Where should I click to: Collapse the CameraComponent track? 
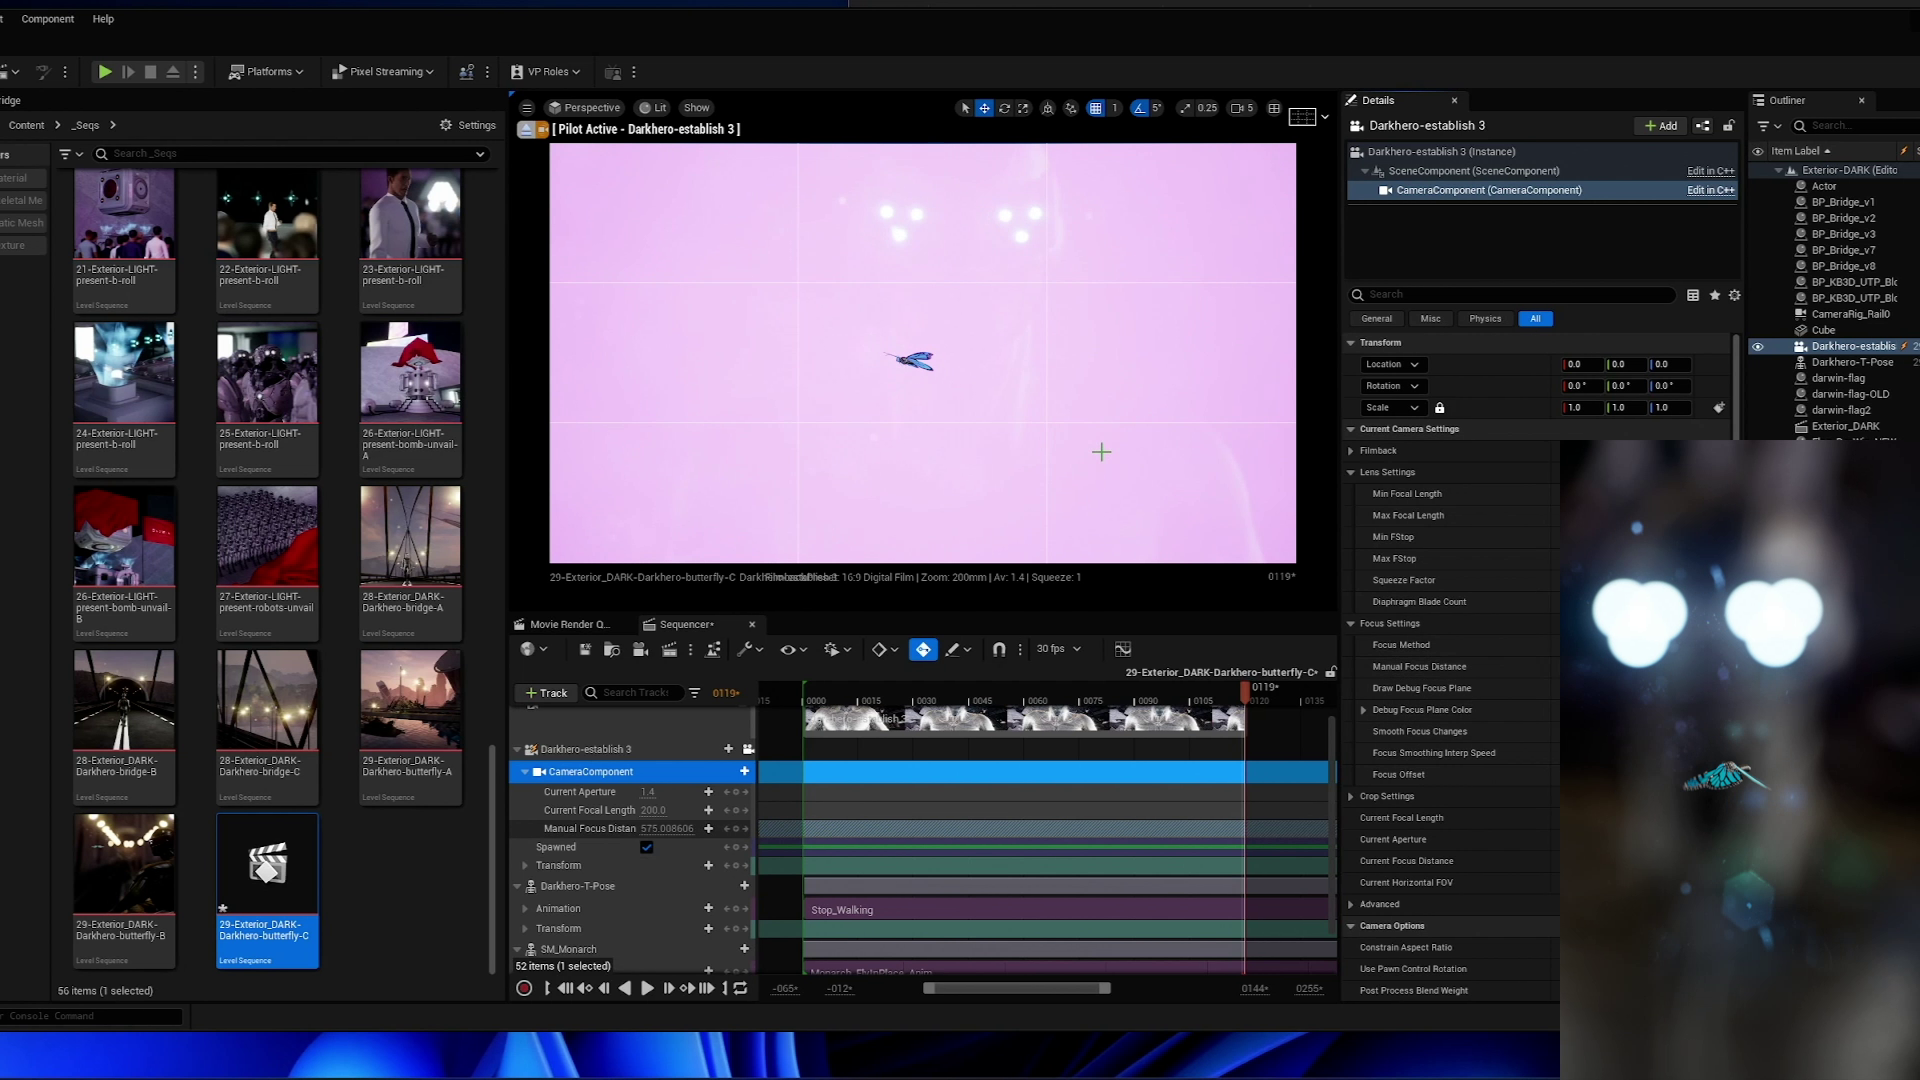tap(525, 772)
